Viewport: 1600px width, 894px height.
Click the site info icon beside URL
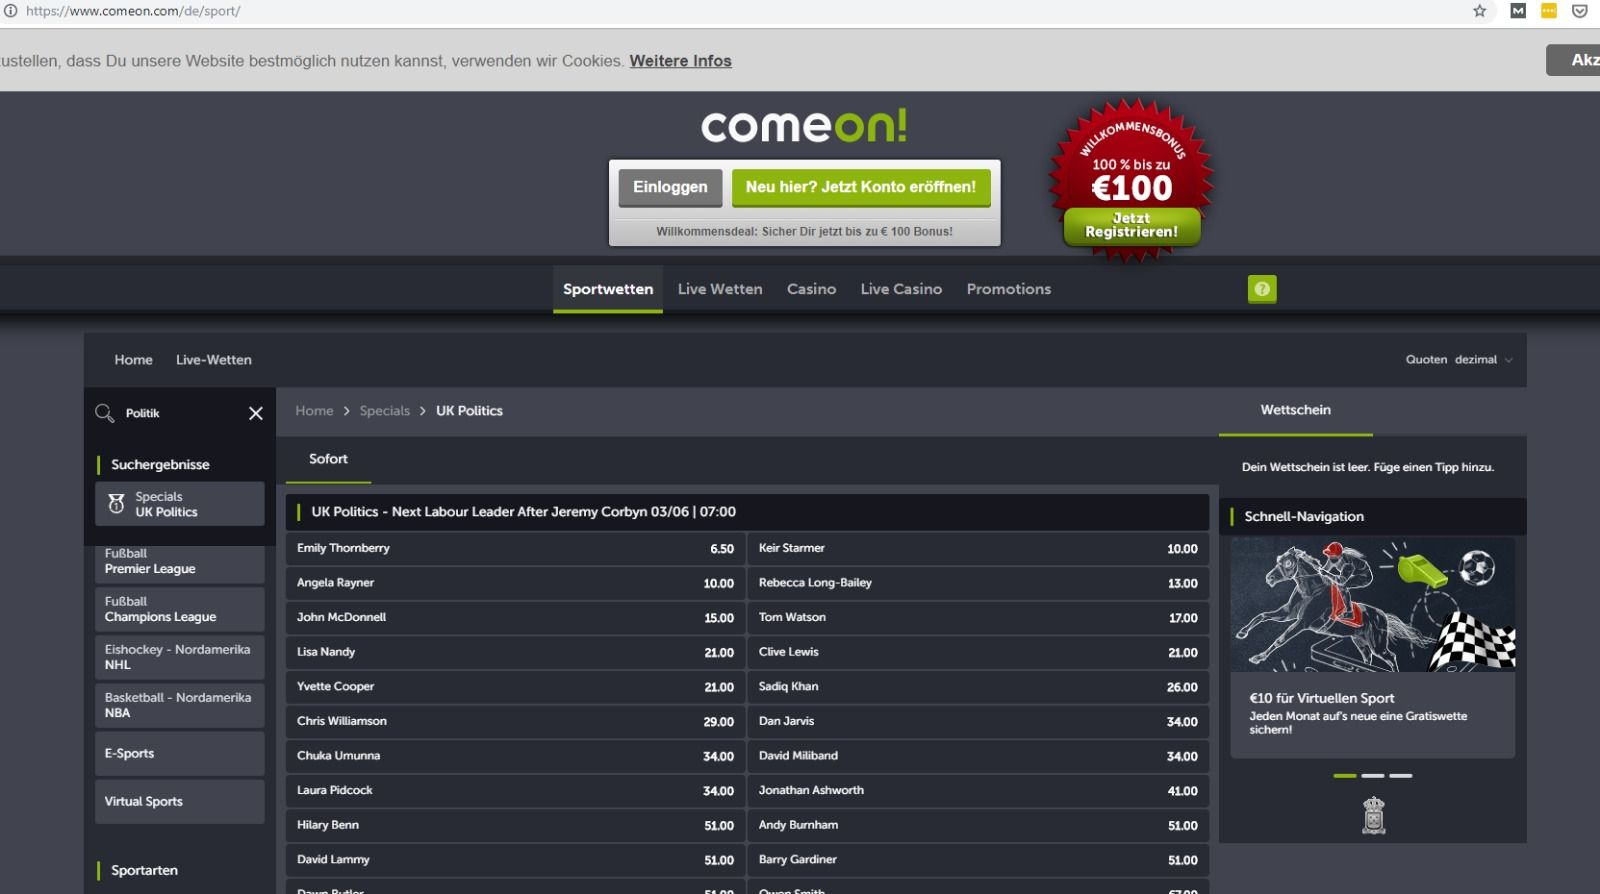(11, 11)
